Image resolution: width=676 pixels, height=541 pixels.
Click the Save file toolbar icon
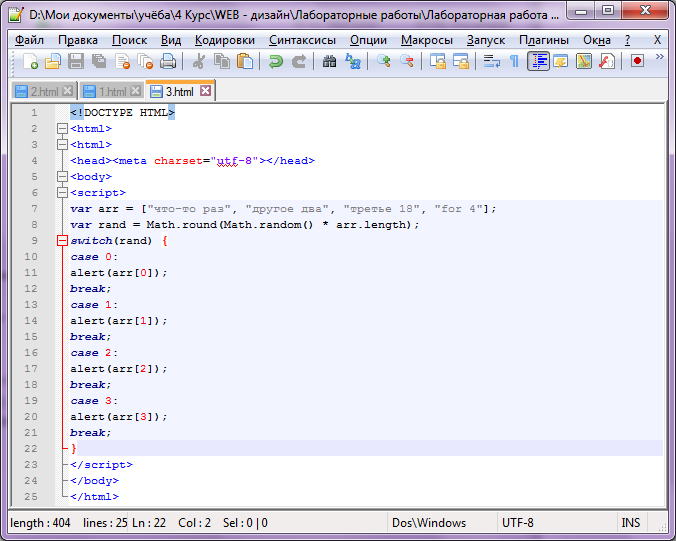pyautogui.click(x=77, y=62)
